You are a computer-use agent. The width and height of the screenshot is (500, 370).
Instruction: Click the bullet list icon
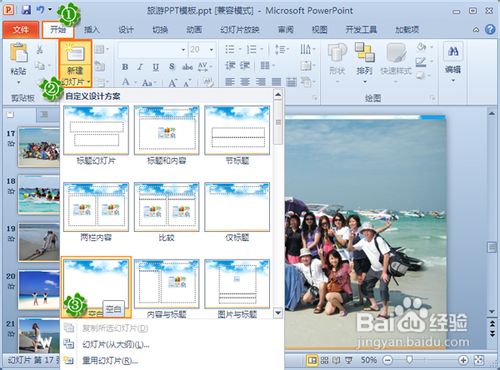pyautogui.click(x=230, y=50)
